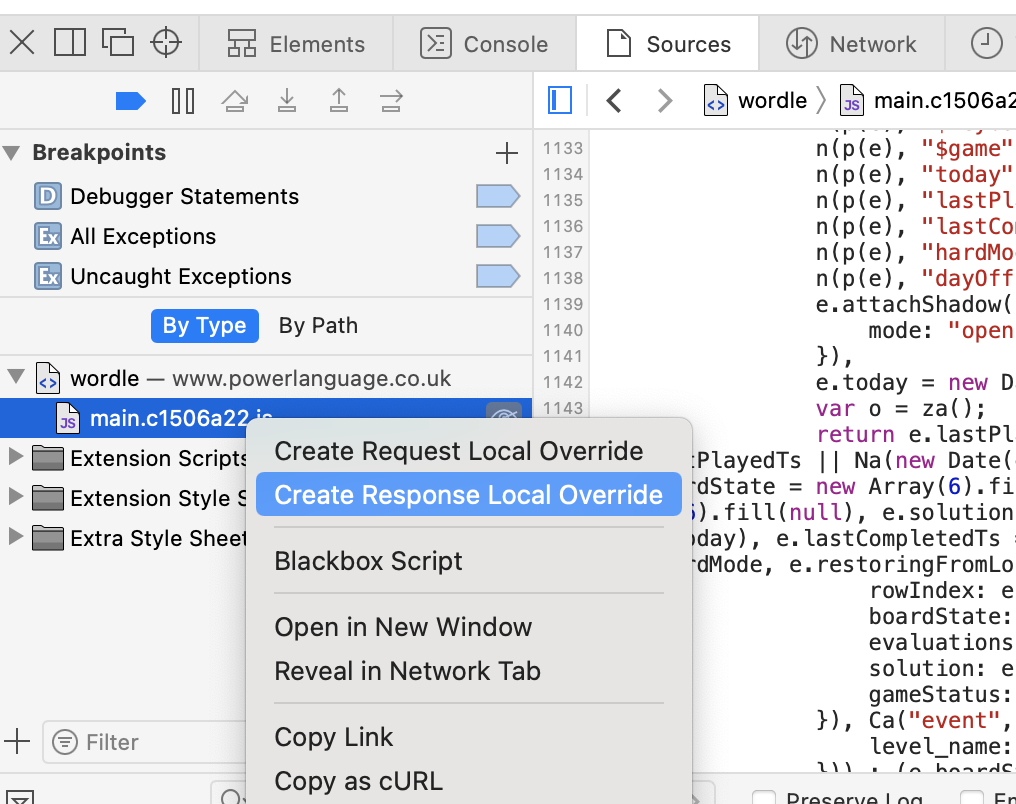1016x804 pixels.
Task: Select Debugger Statements row
Action: 266,196
